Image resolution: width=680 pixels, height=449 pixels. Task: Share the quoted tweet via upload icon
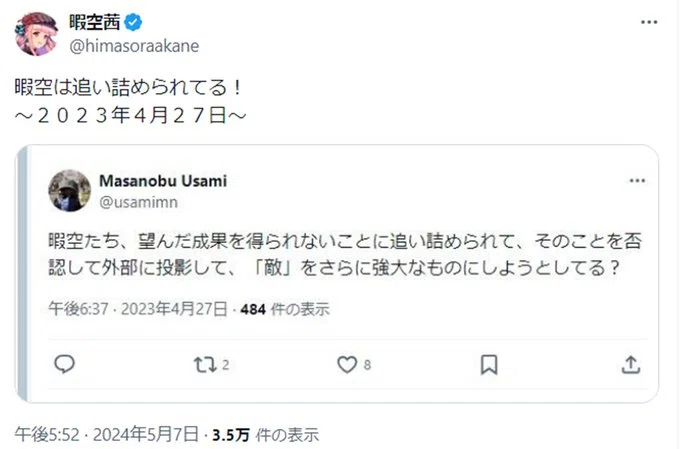[x=631, y=364]
